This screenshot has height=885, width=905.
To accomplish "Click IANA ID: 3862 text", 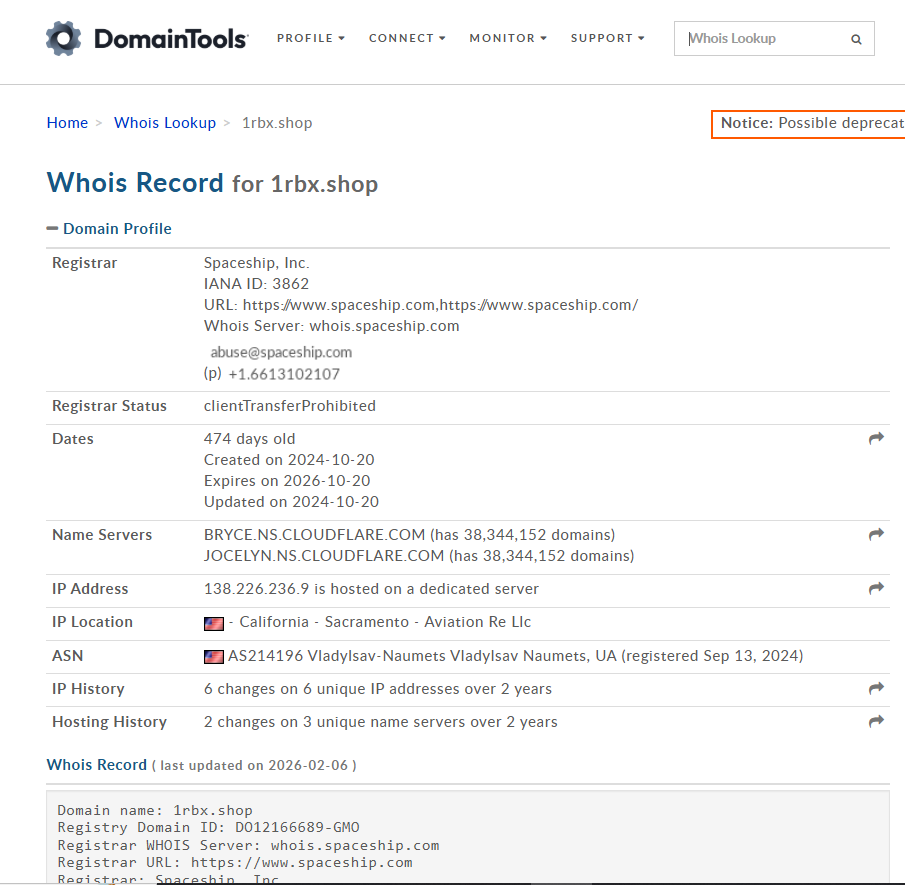I will tap(256, 284).
